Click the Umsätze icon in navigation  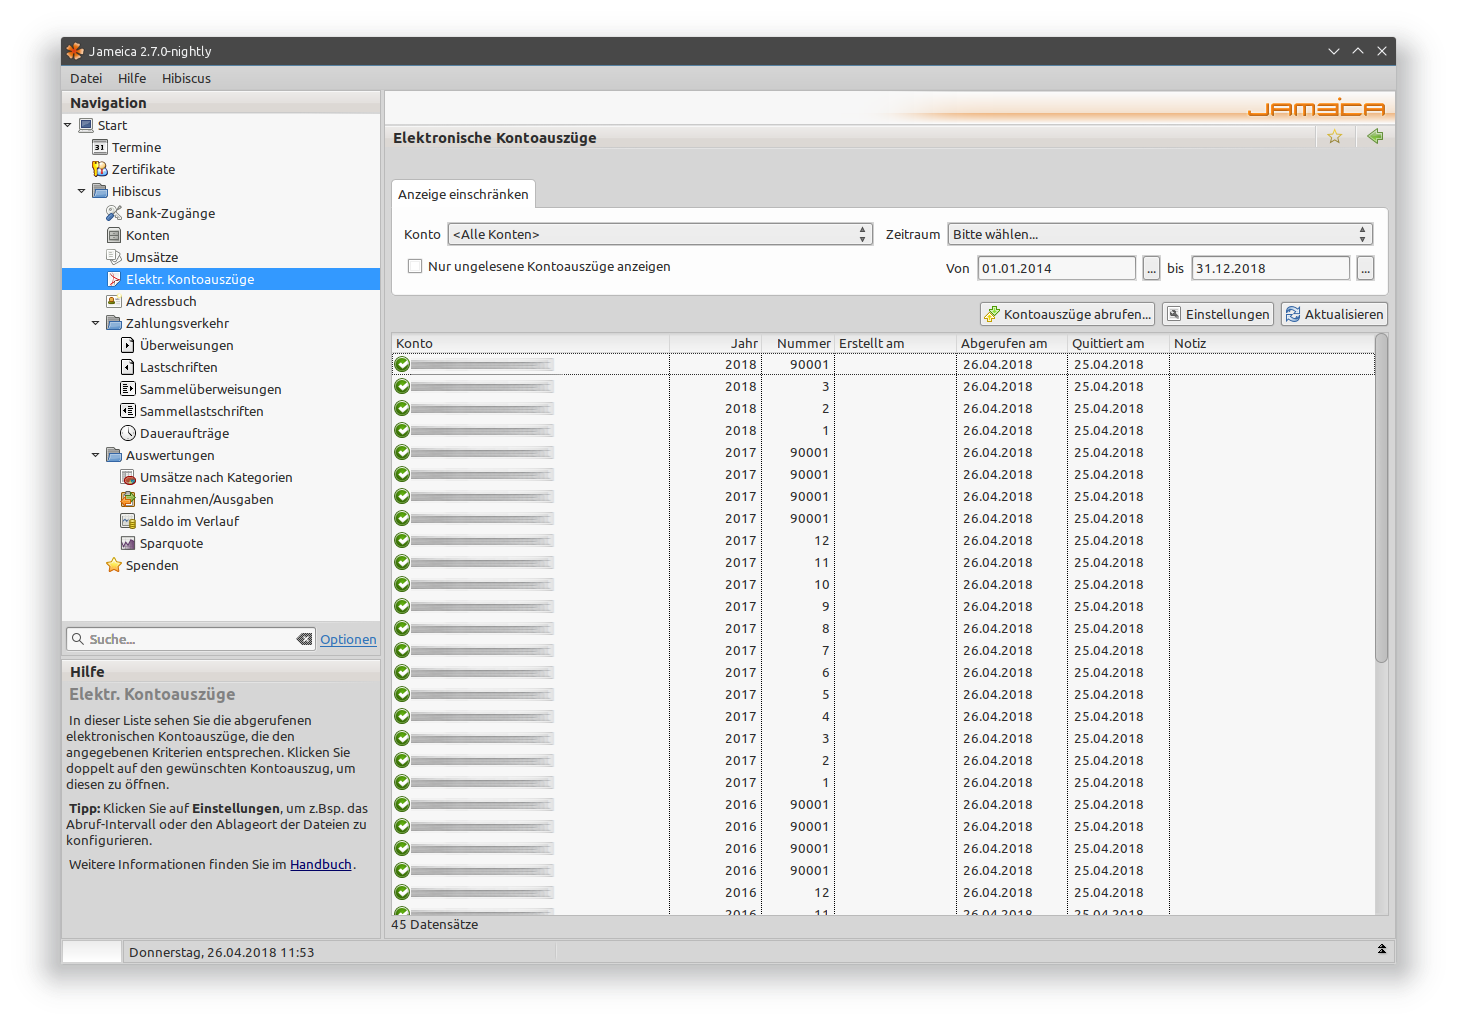[114, 257]
